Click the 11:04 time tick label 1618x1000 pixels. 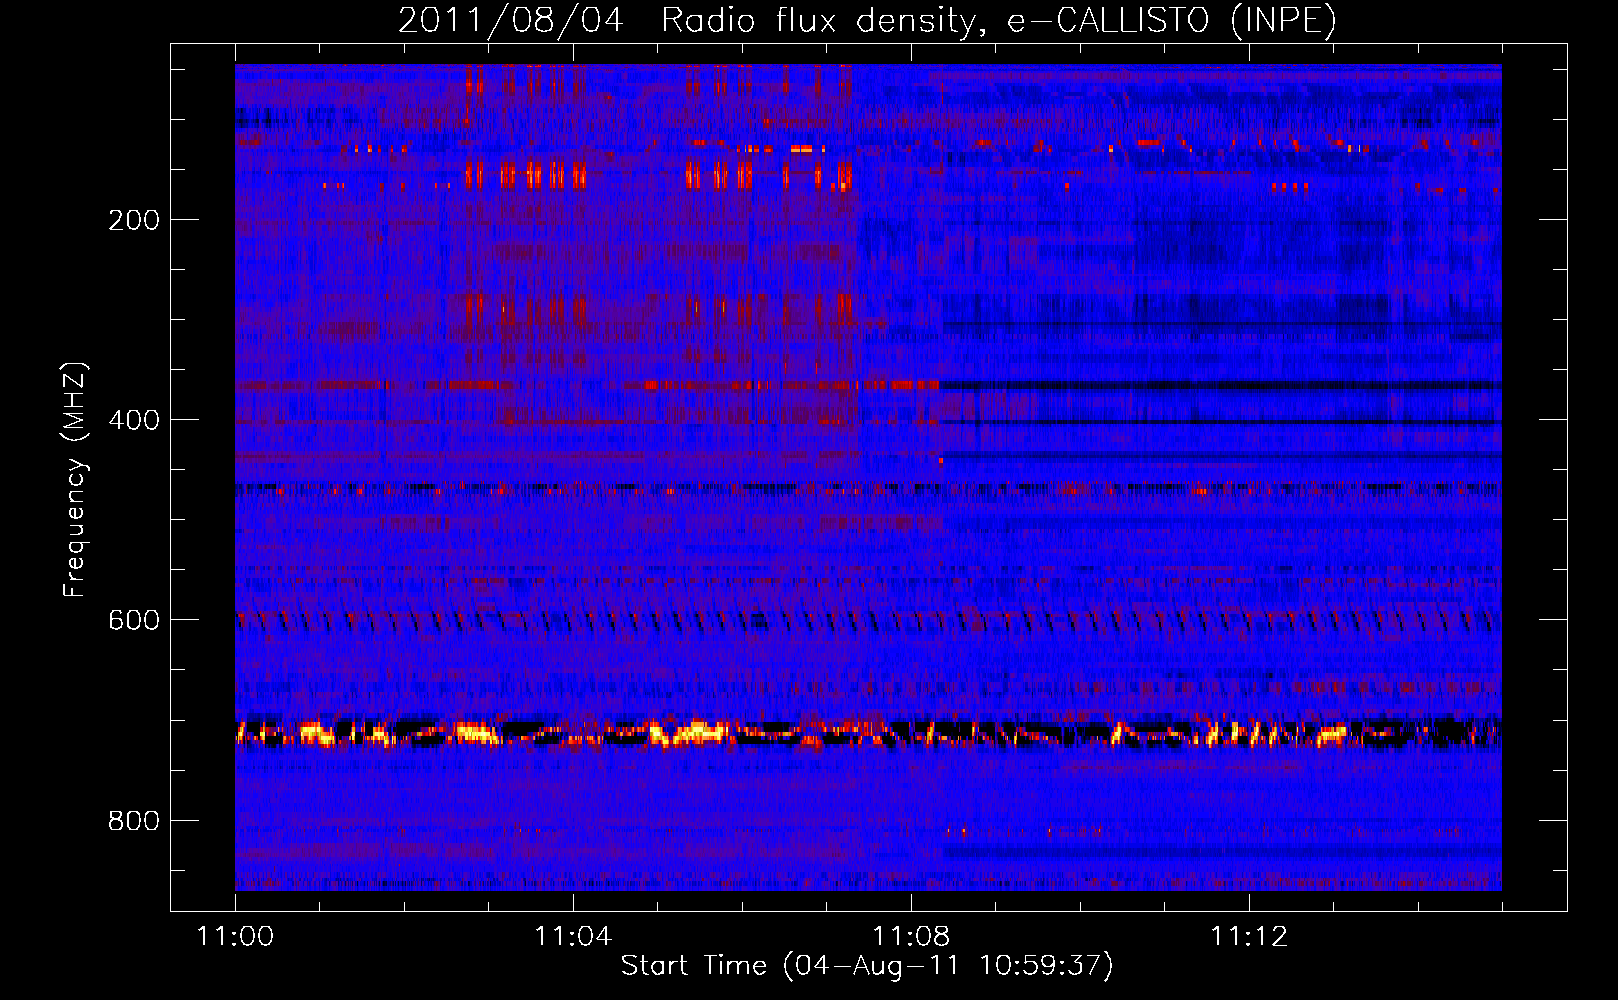pyautogui.click(x=573, y=936)
